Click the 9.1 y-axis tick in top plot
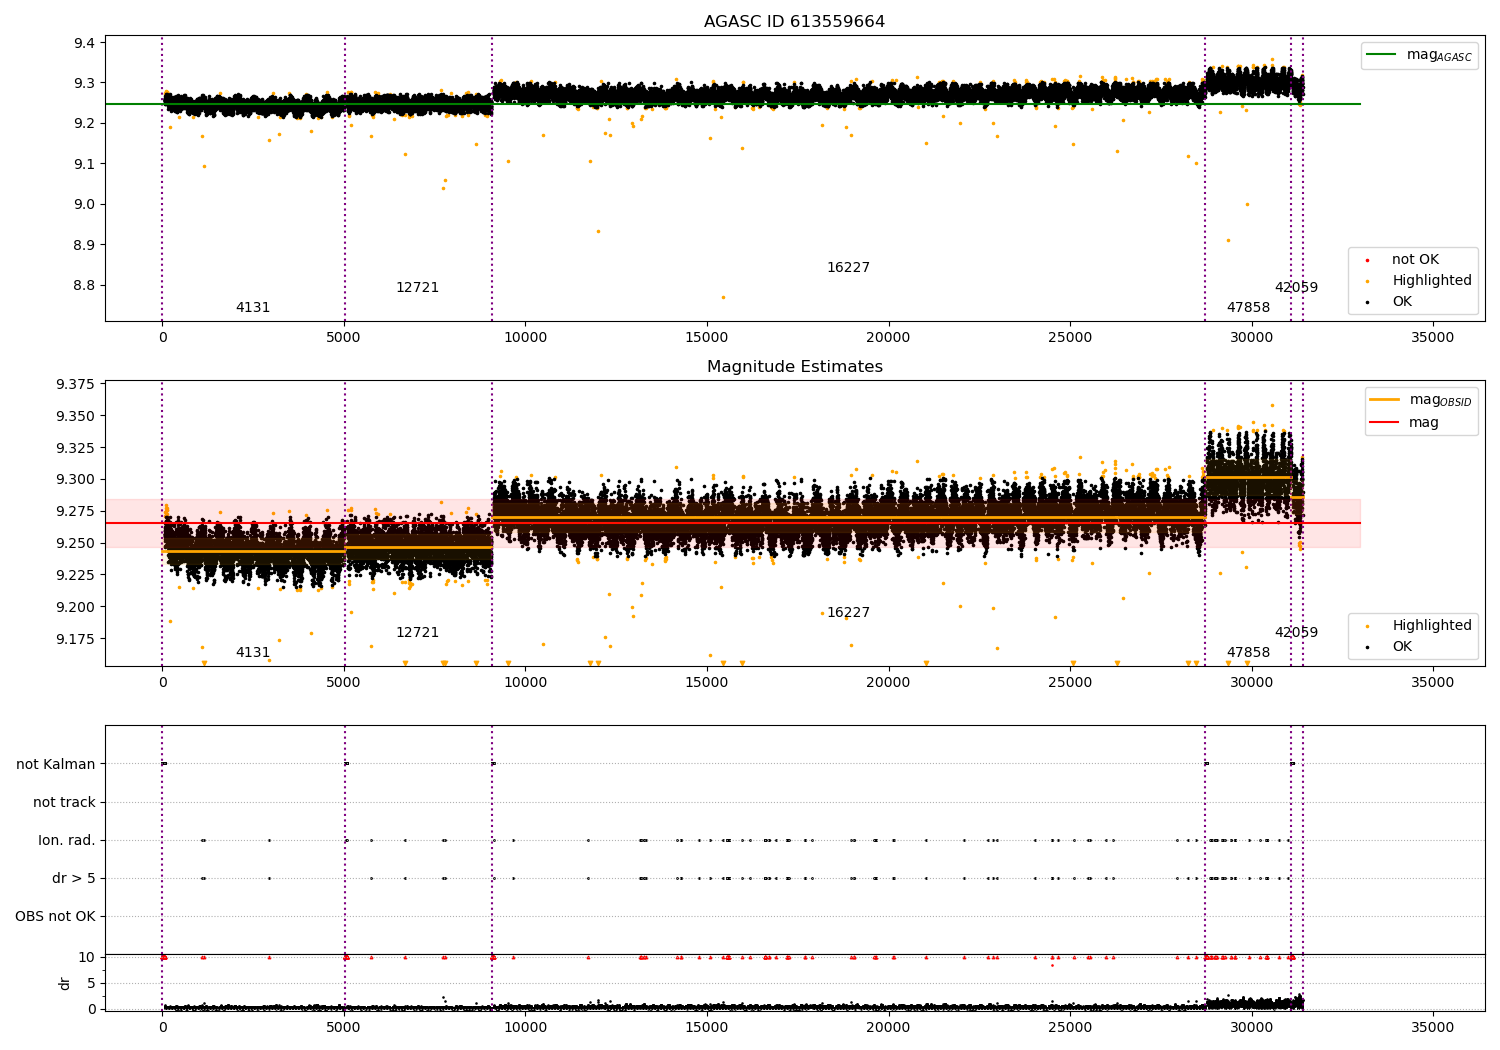The image size is (1500, 1050). point(84,164)
